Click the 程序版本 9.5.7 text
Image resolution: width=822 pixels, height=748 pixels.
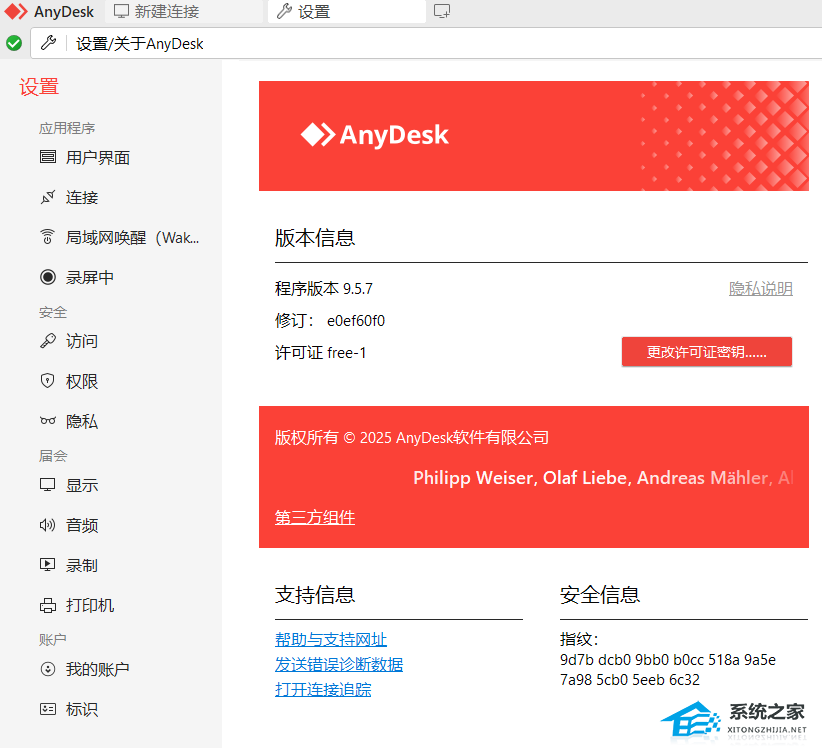point(324,288)
